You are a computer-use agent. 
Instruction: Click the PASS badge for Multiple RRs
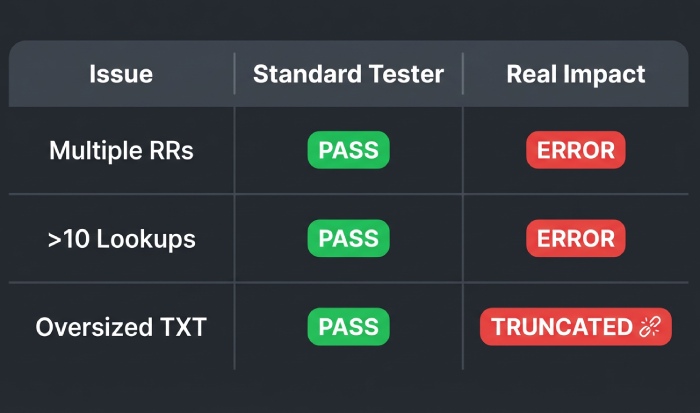coord(348,151)
